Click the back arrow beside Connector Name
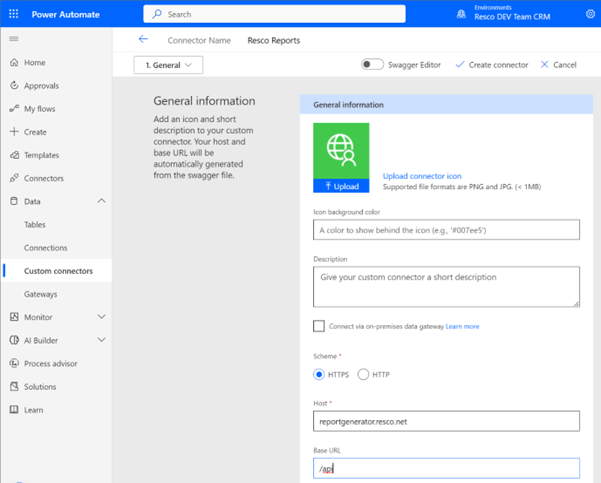Image resolution: width=601 pixels, height=483 pixels. click(x=143, y=40)
